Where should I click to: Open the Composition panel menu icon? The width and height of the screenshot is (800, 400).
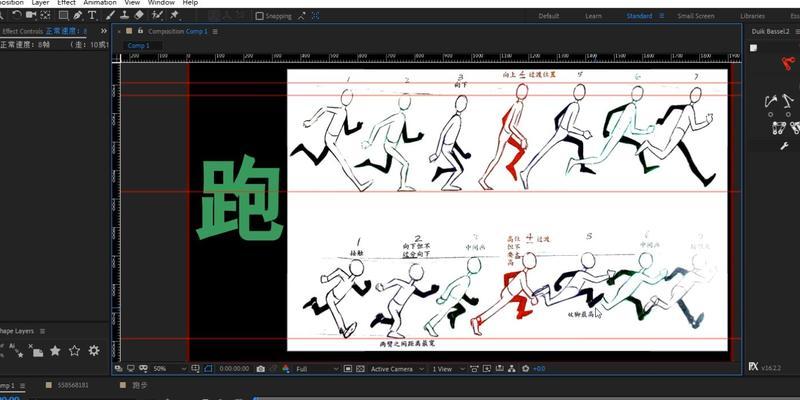point(215,32)
